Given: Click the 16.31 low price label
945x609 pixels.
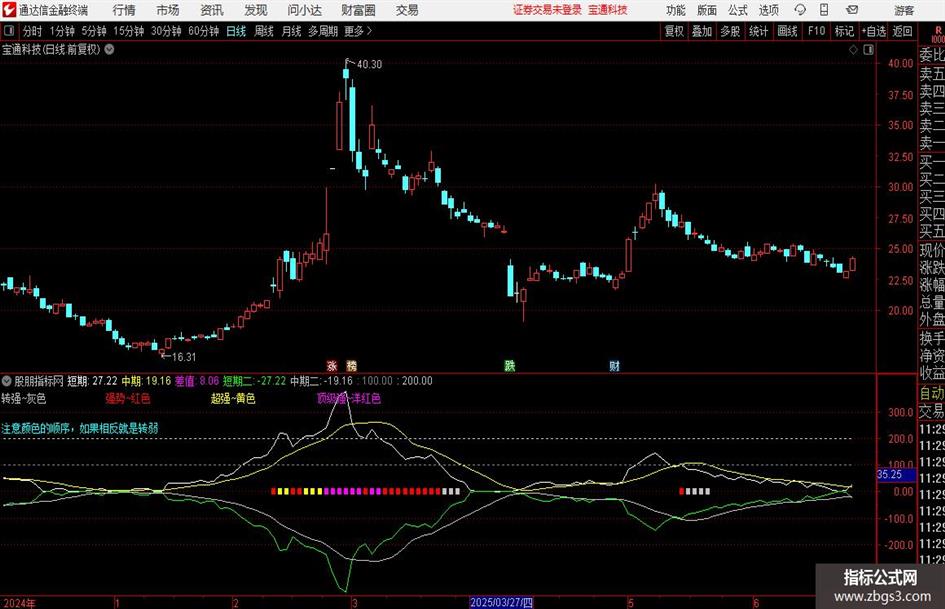Looking at the screenshot, I should (184, 356).
